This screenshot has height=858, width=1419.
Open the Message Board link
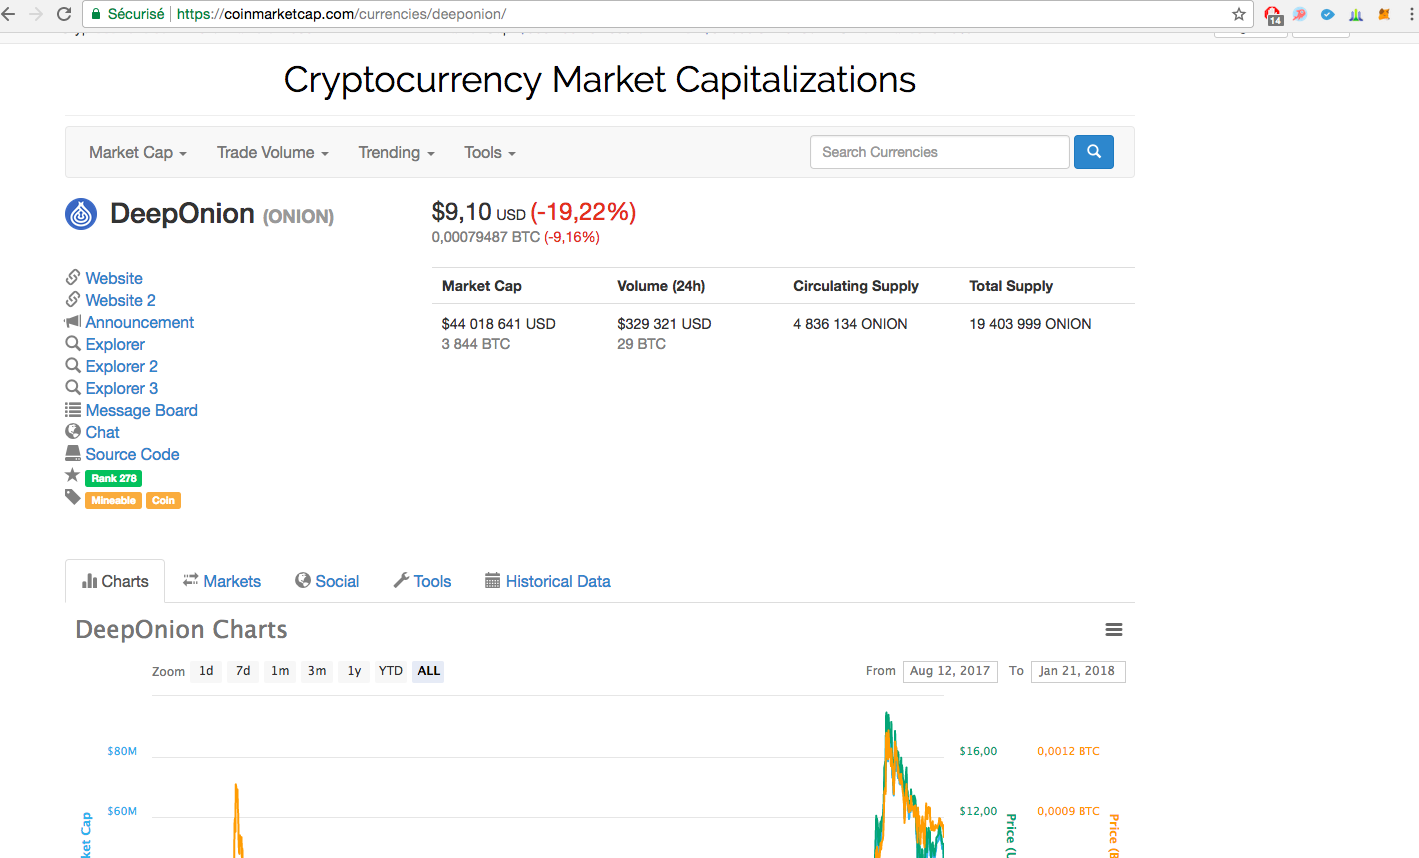142,410
